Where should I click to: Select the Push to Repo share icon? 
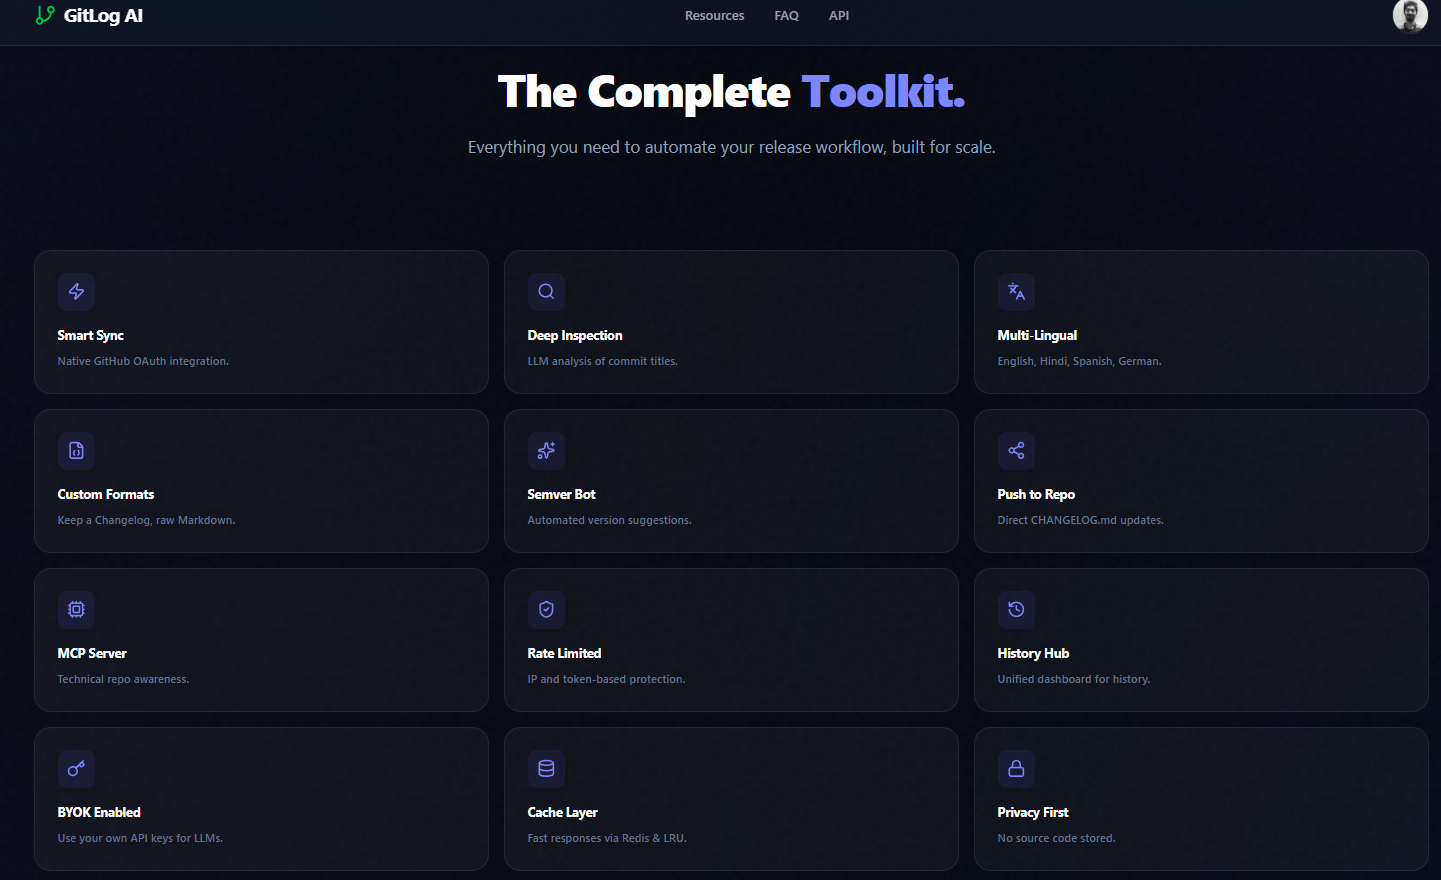coord(1016,451)
